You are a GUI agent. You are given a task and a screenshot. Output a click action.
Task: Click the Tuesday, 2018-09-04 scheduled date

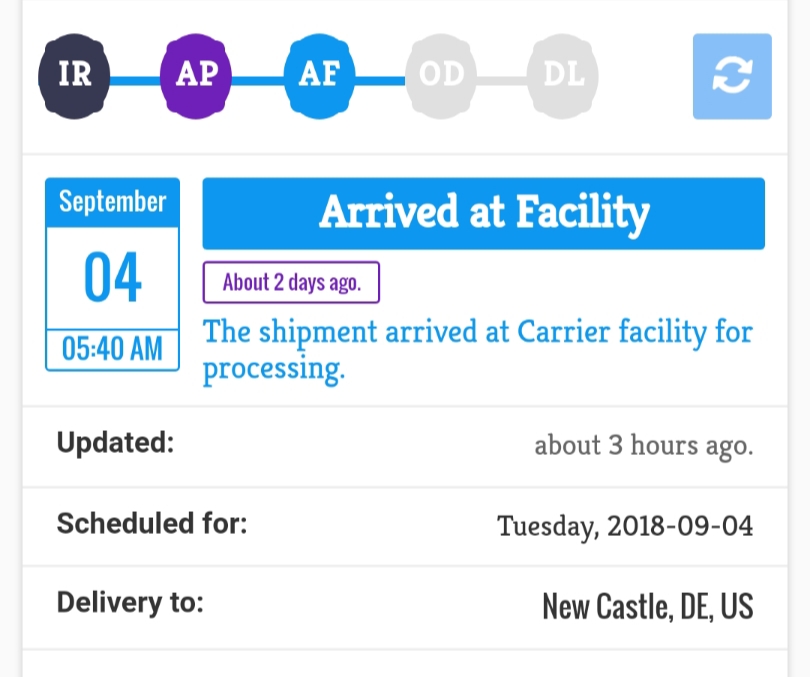(625, 526)
